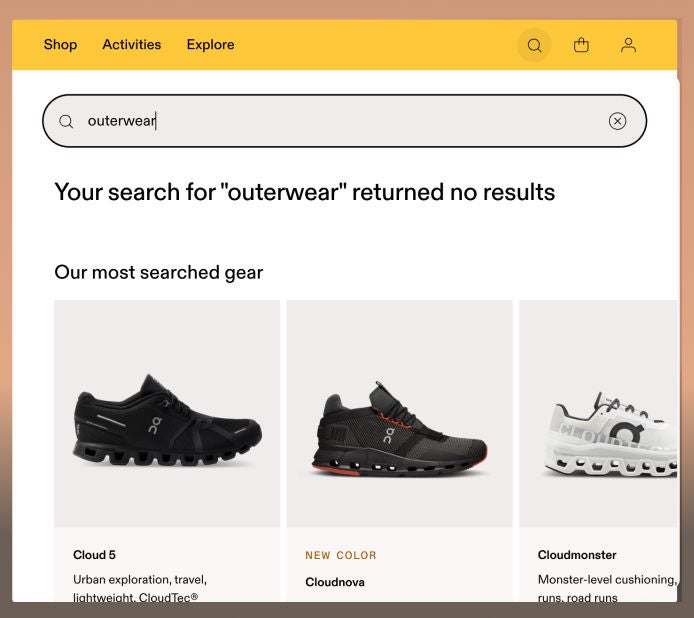694x618 pixels.
Task: Open the account profile icon
Action: coord(628,45)
